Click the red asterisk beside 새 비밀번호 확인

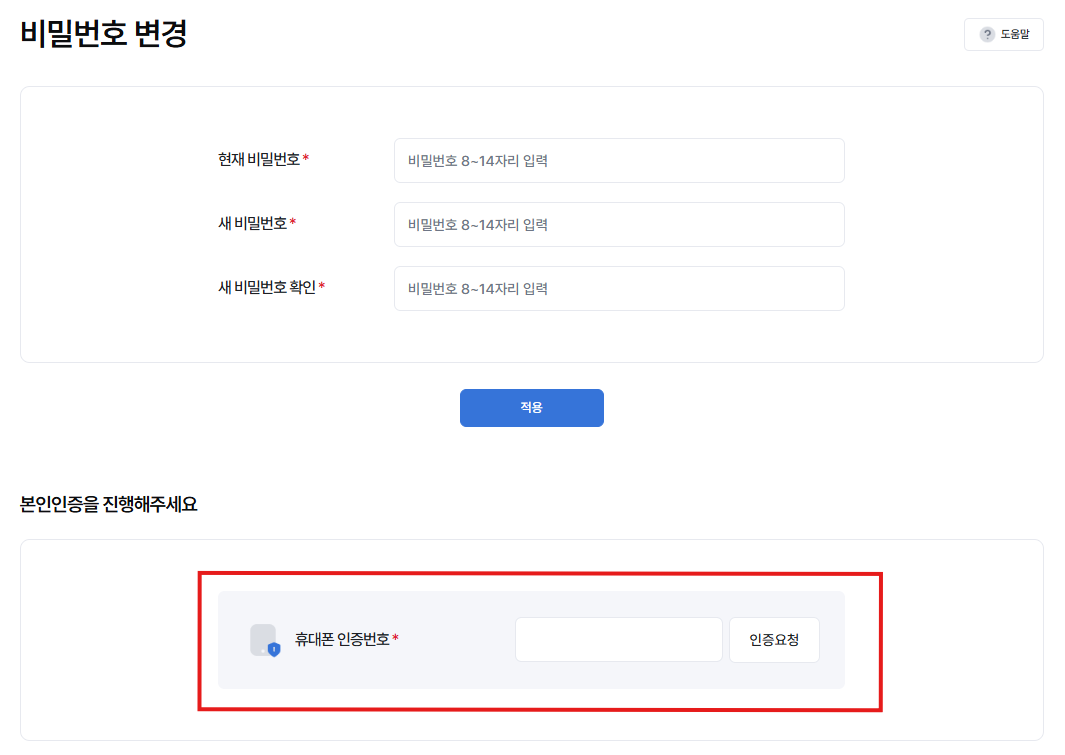coord(322,286)
